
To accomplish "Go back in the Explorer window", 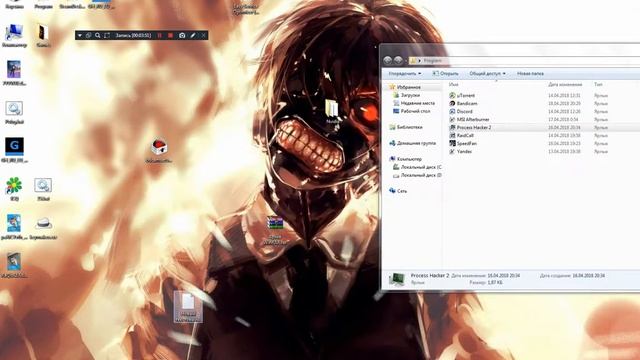I will pyautogui.click(x=387, y=60).
